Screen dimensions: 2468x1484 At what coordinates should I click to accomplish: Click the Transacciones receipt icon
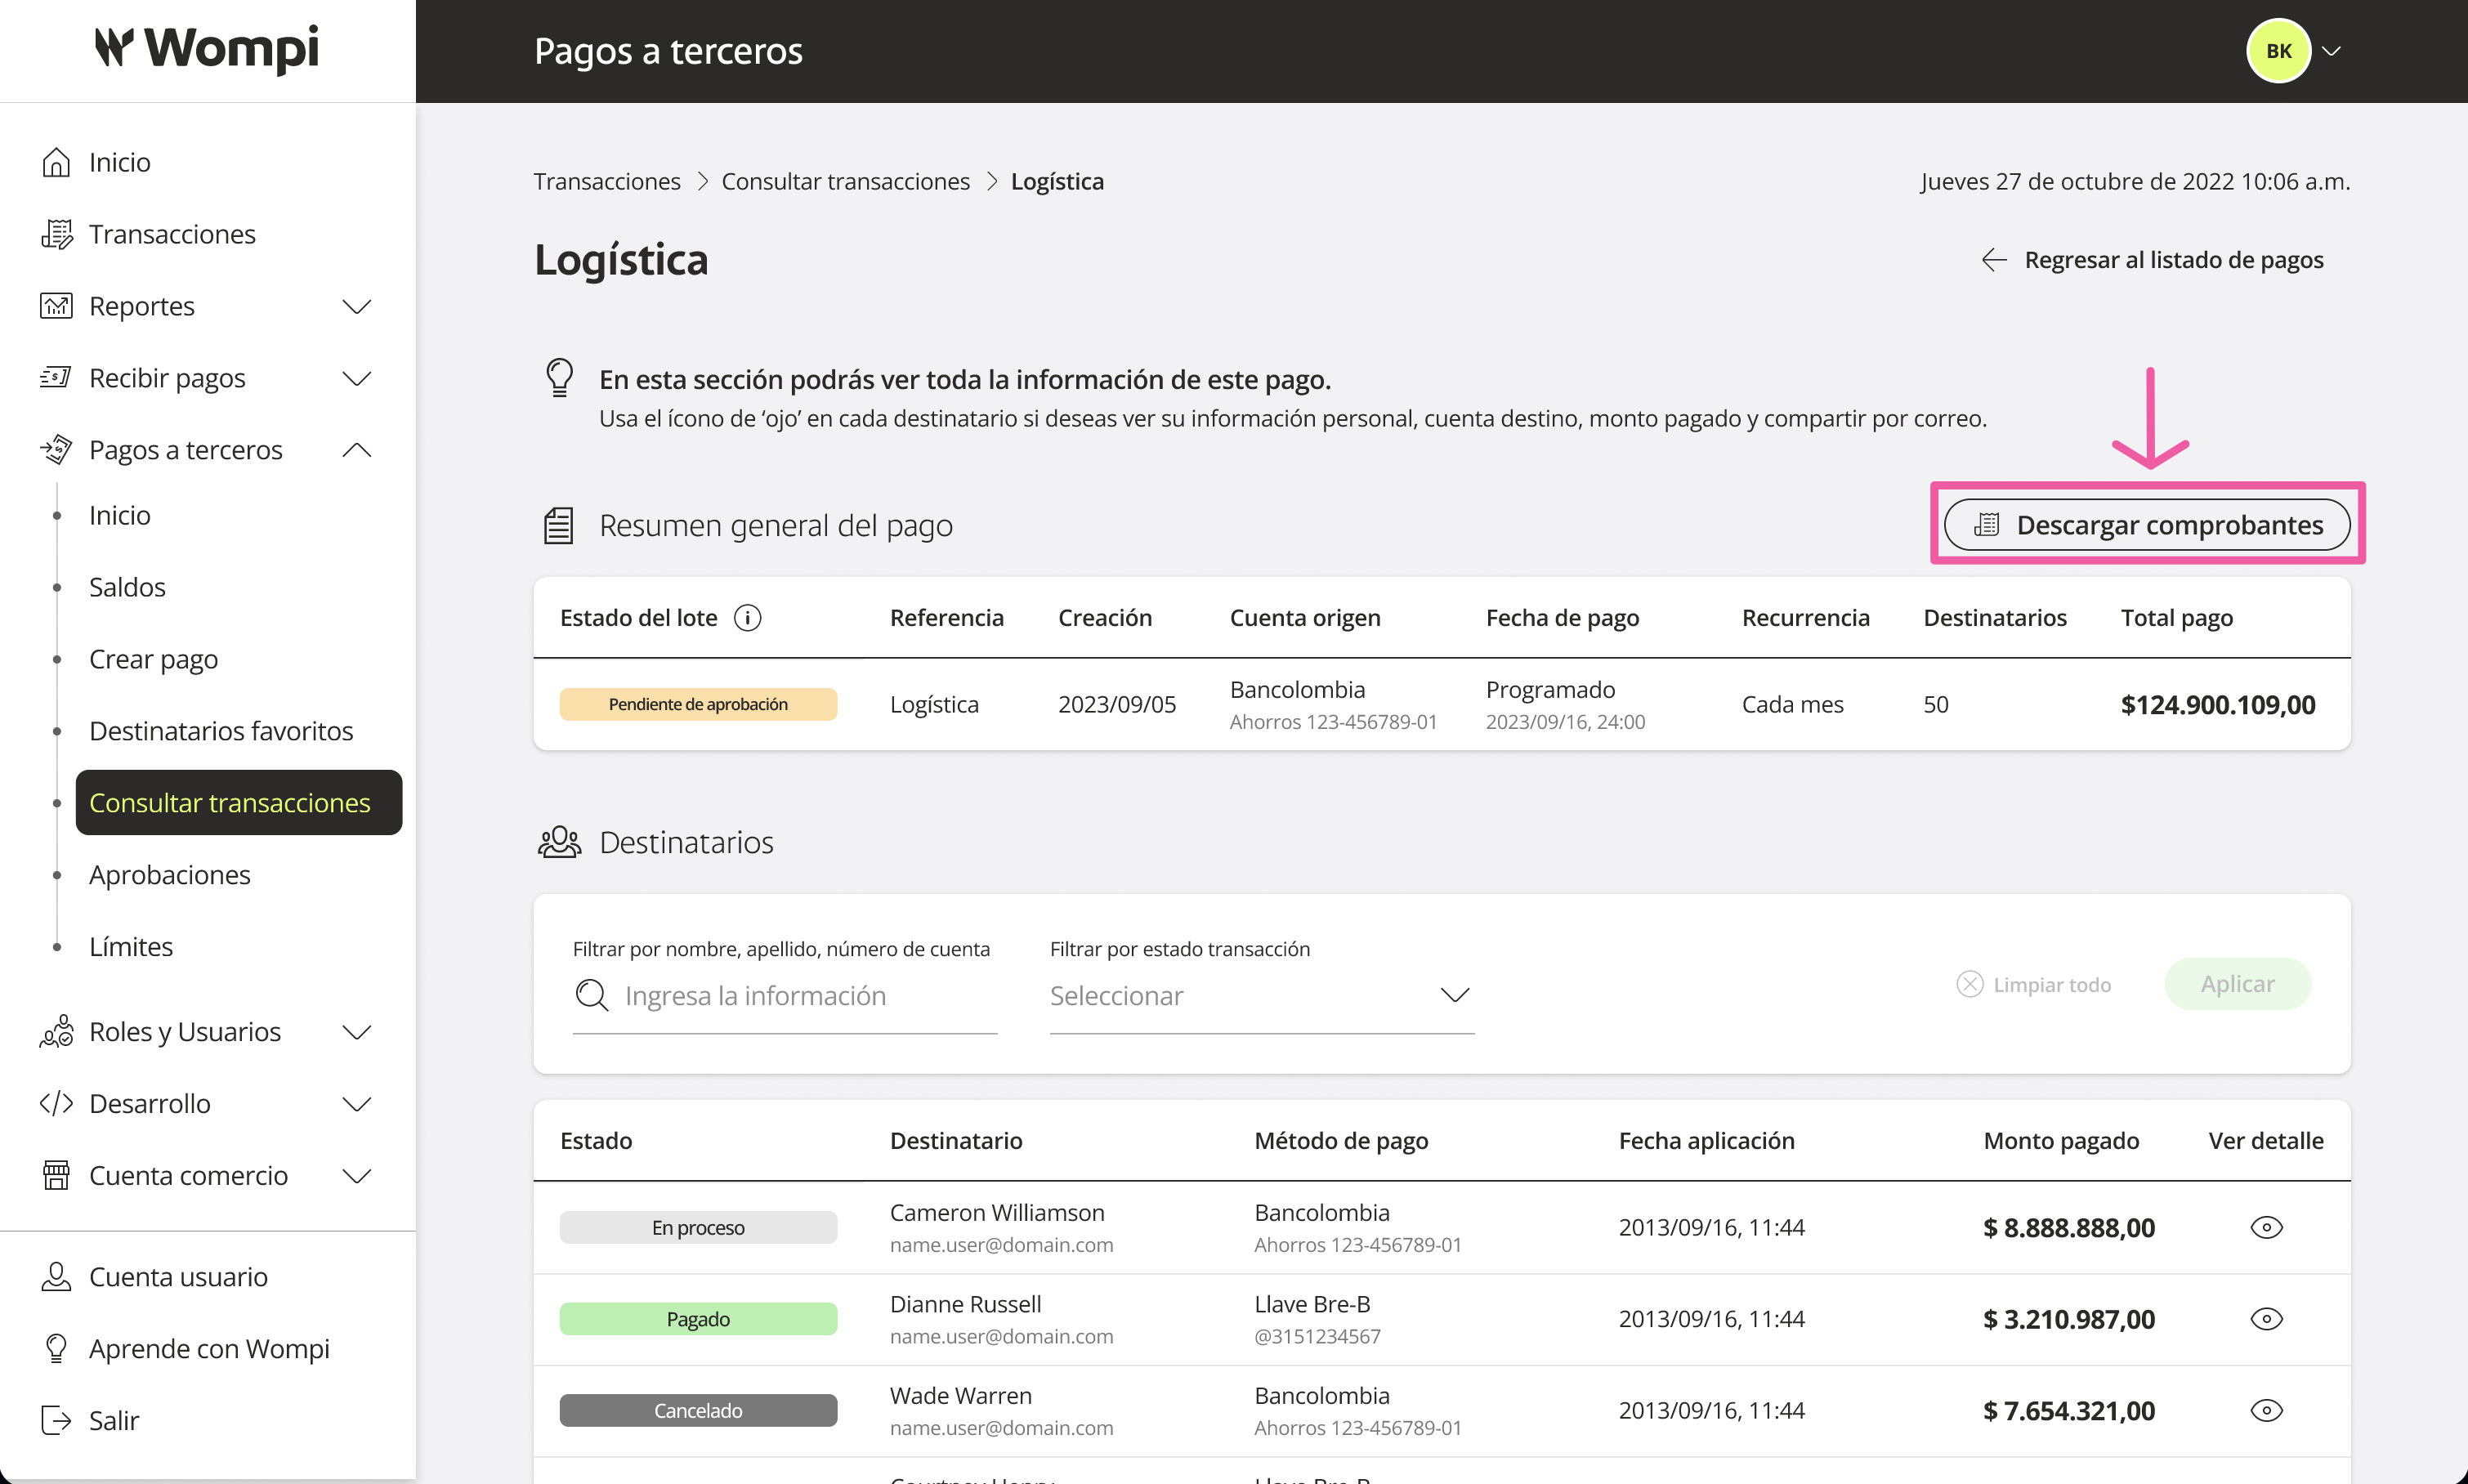pyautogui.click(x=56, y=234)
